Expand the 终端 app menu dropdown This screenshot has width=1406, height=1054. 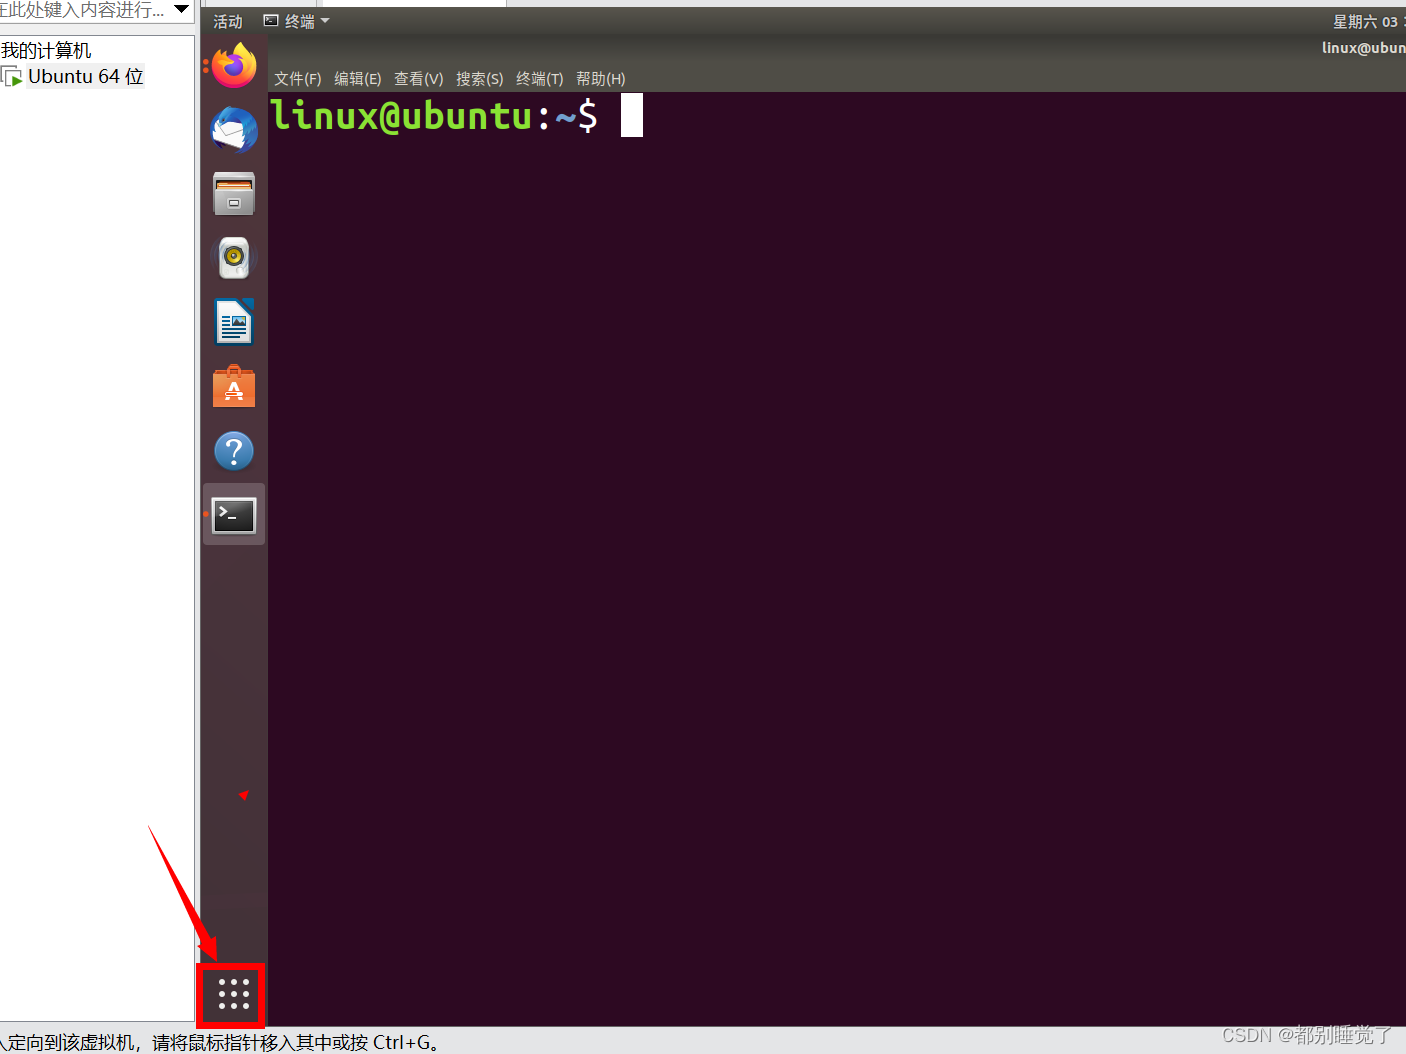[x=296, y=22]
